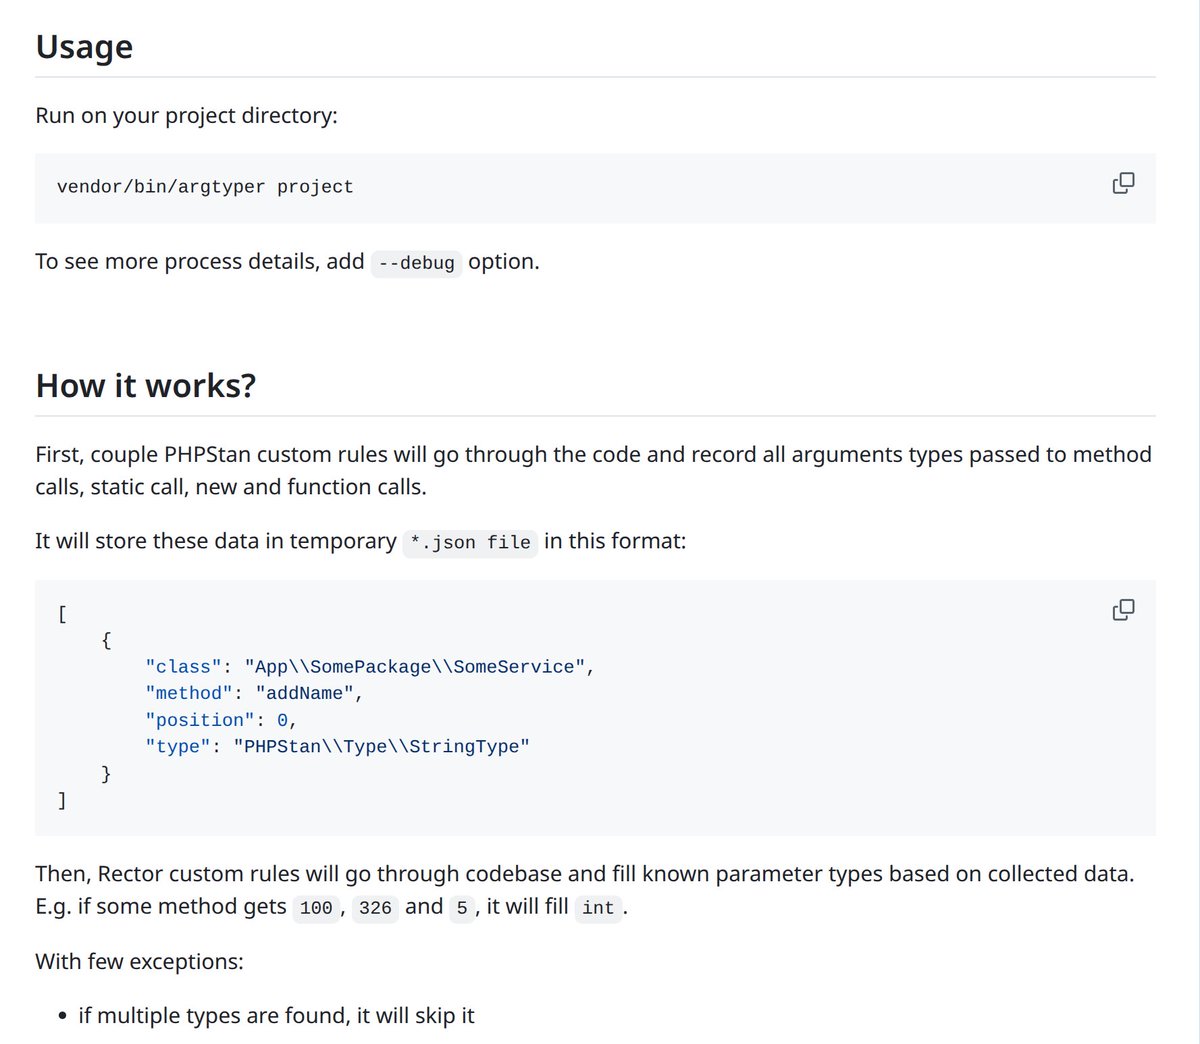The width and height of the screenshot is (1200, 1044).
Task: Click "Run on your project directory:" text
Action: pos(187,116)
